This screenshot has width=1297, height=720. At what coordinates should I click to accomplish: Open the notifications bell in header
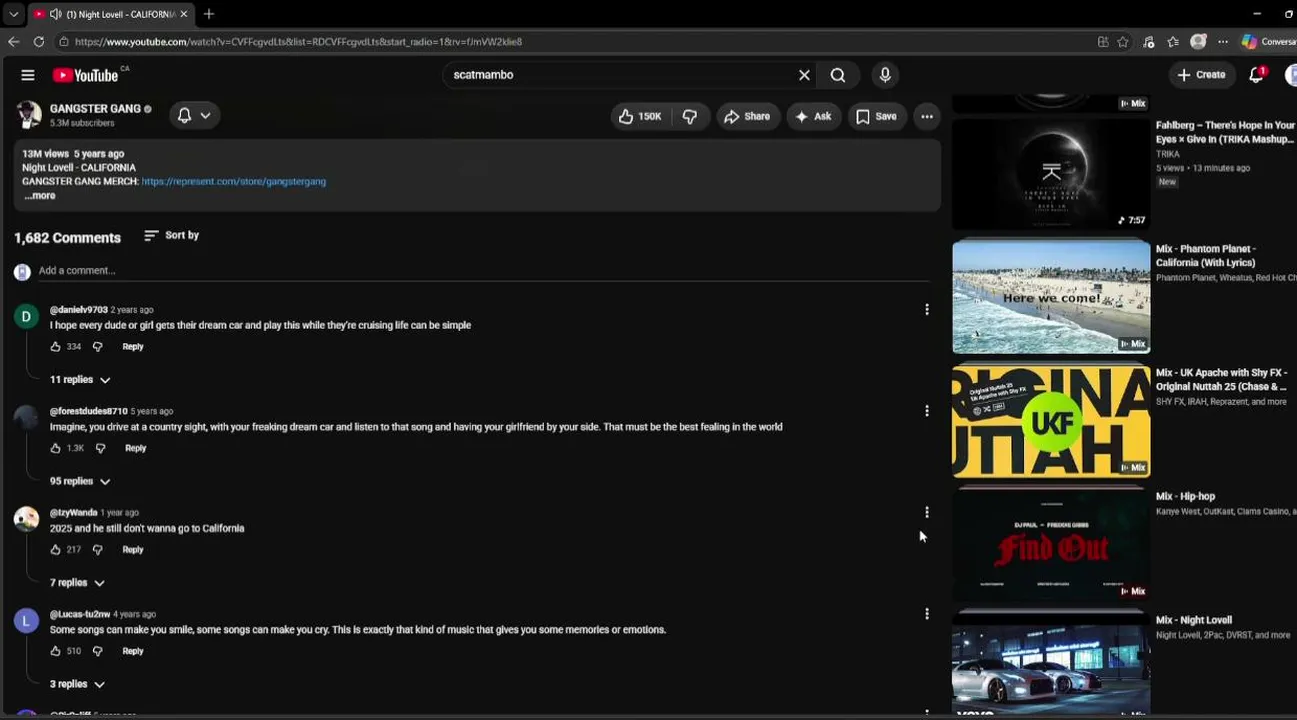click(1257, 75)
